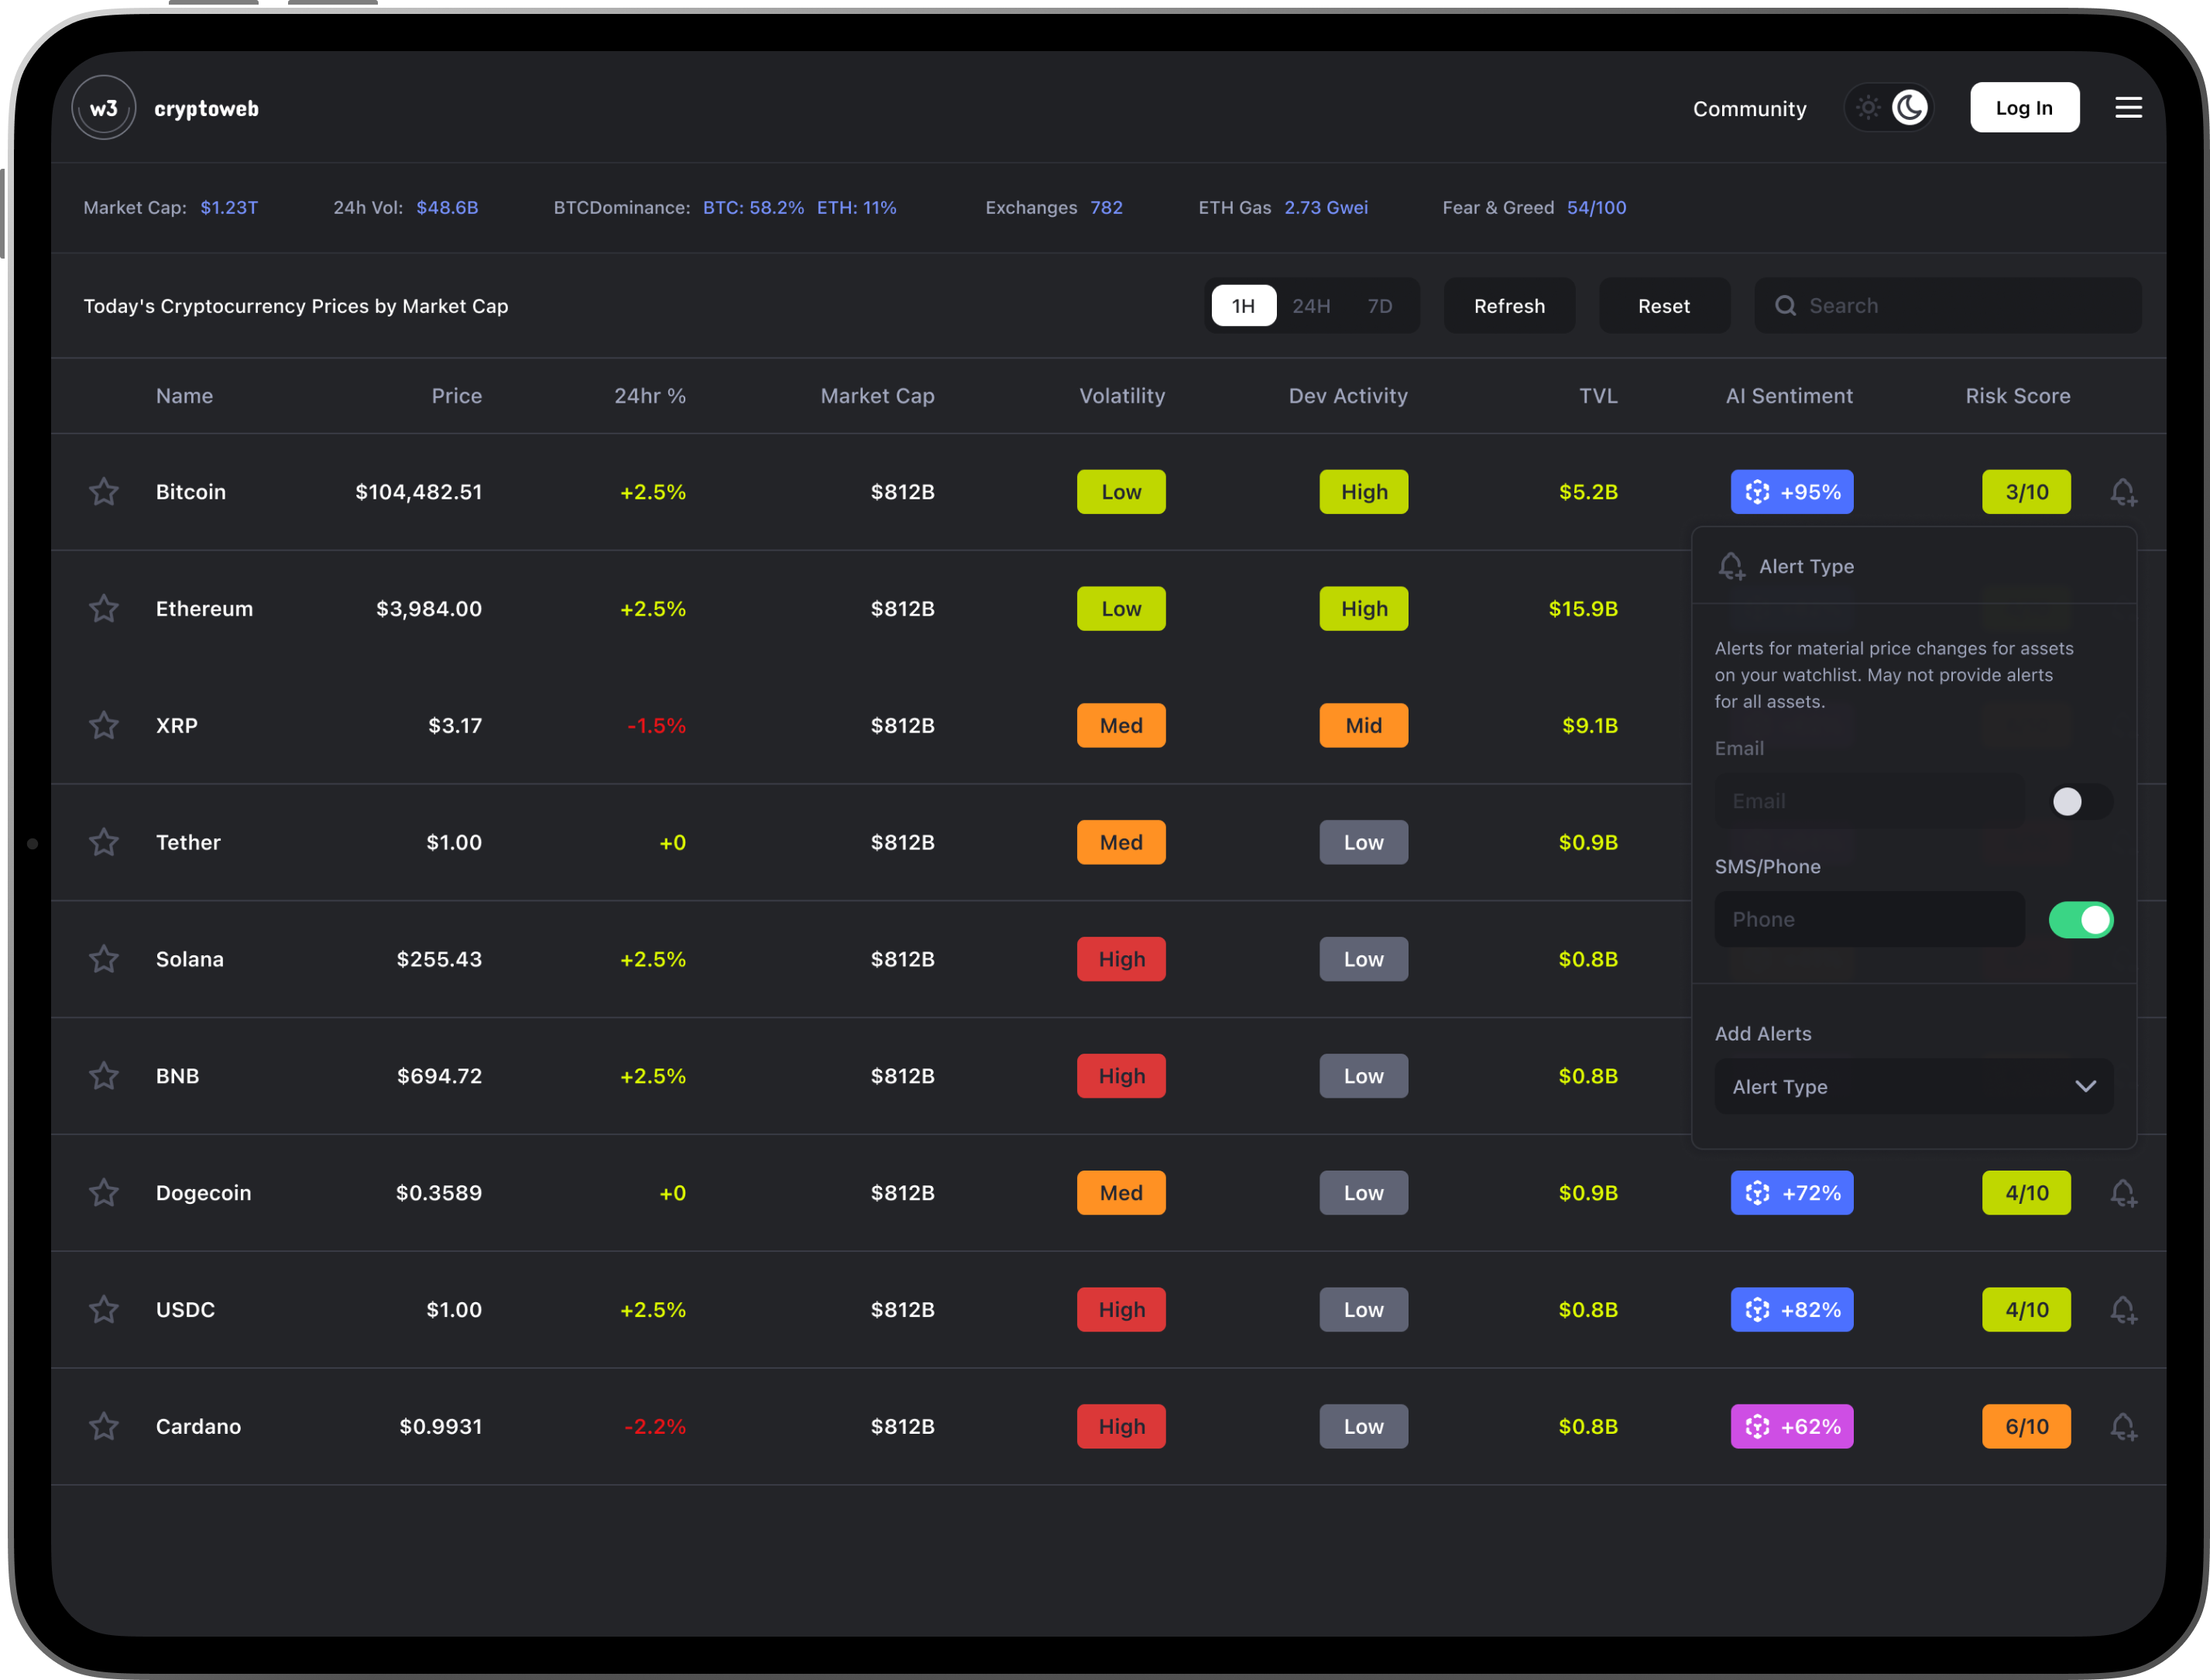Click the Alert Type dropdown chevron
Screen dimensions: 2210x1680
[2085, 1086]
